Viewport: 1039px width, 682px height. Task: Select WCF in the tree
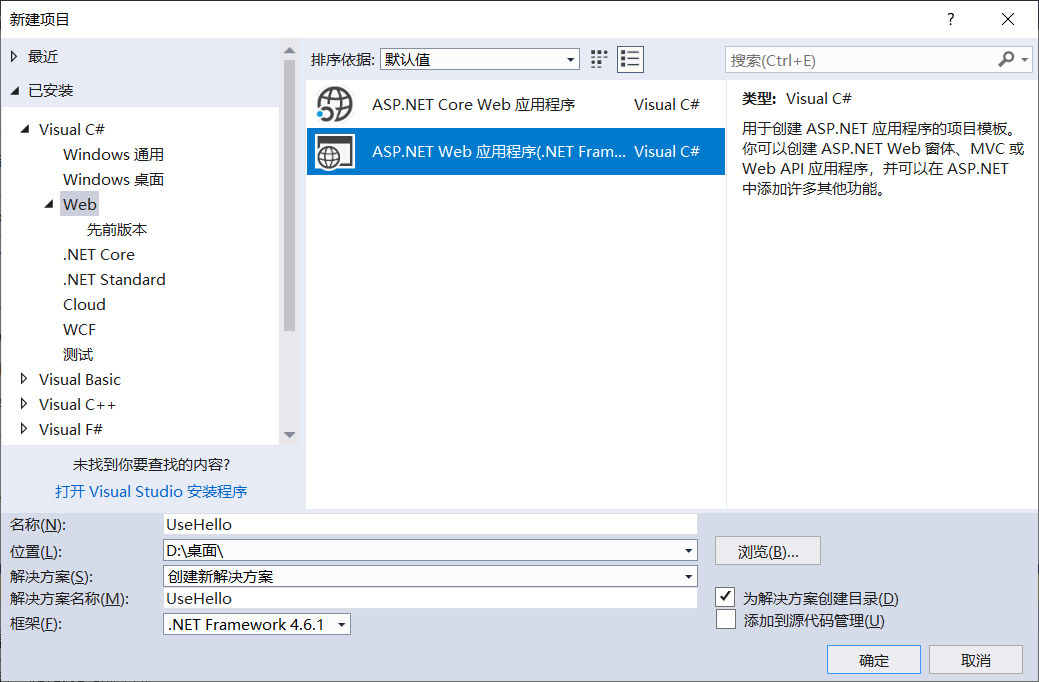click(x=80, y=329)
